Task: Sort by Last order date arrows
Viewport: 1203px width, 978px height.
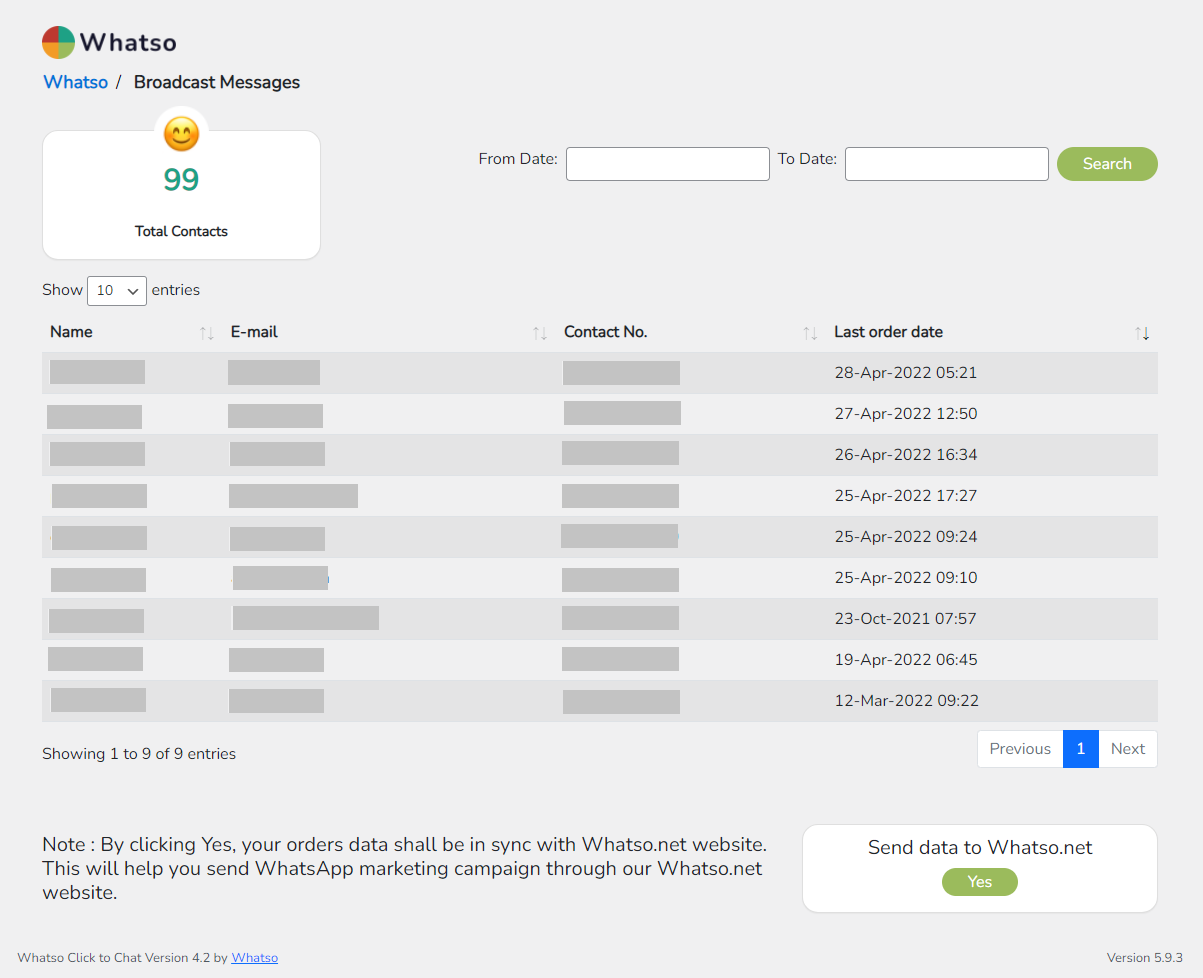Action: 1142,333
